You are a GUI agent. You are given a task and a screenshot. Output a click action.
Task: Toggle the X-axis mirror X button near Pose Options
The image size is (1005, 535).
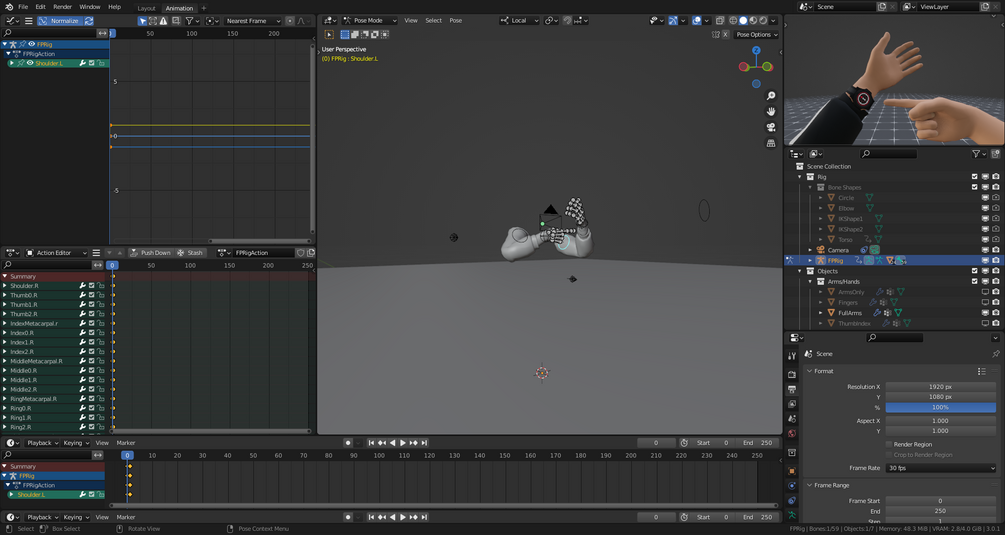pyautogui.click(x=725, y=35)
